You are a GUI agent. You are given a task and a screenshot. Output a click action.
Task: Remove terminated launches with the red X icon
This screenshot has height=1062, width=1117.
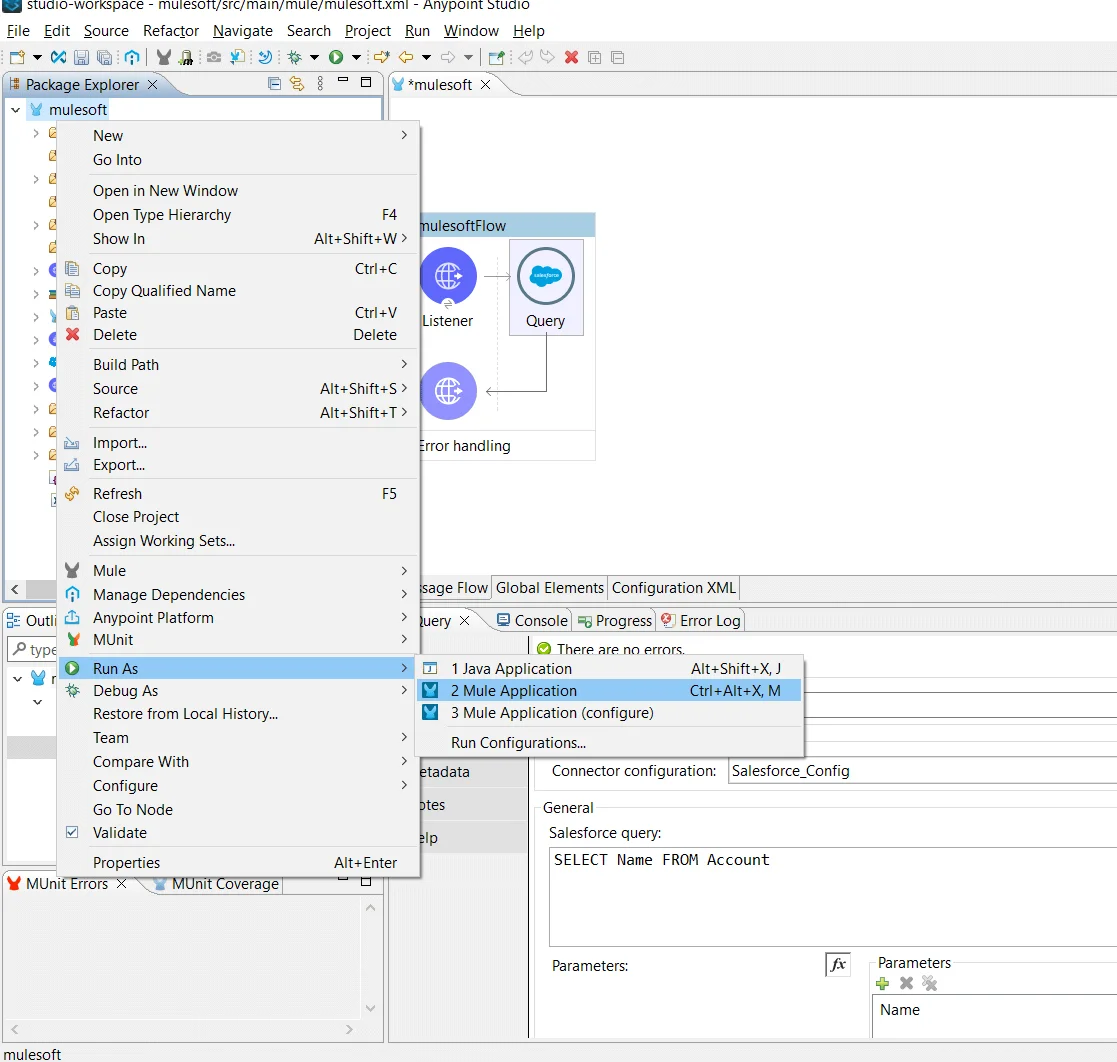pos(571,57)
